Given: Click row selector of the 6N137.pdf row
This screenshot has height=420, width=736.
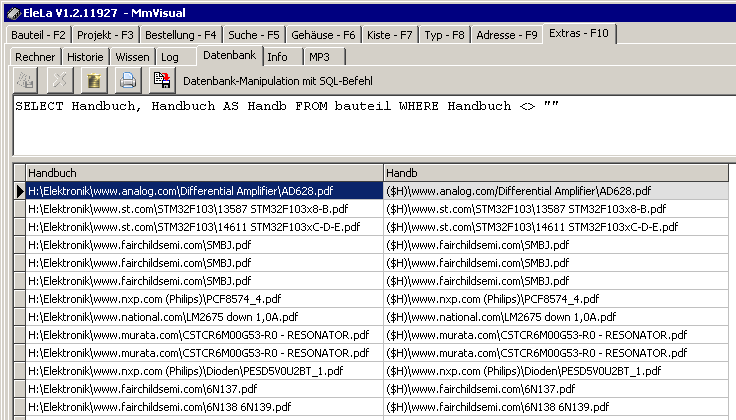Looking at the screenshot, I should (19, 389).
